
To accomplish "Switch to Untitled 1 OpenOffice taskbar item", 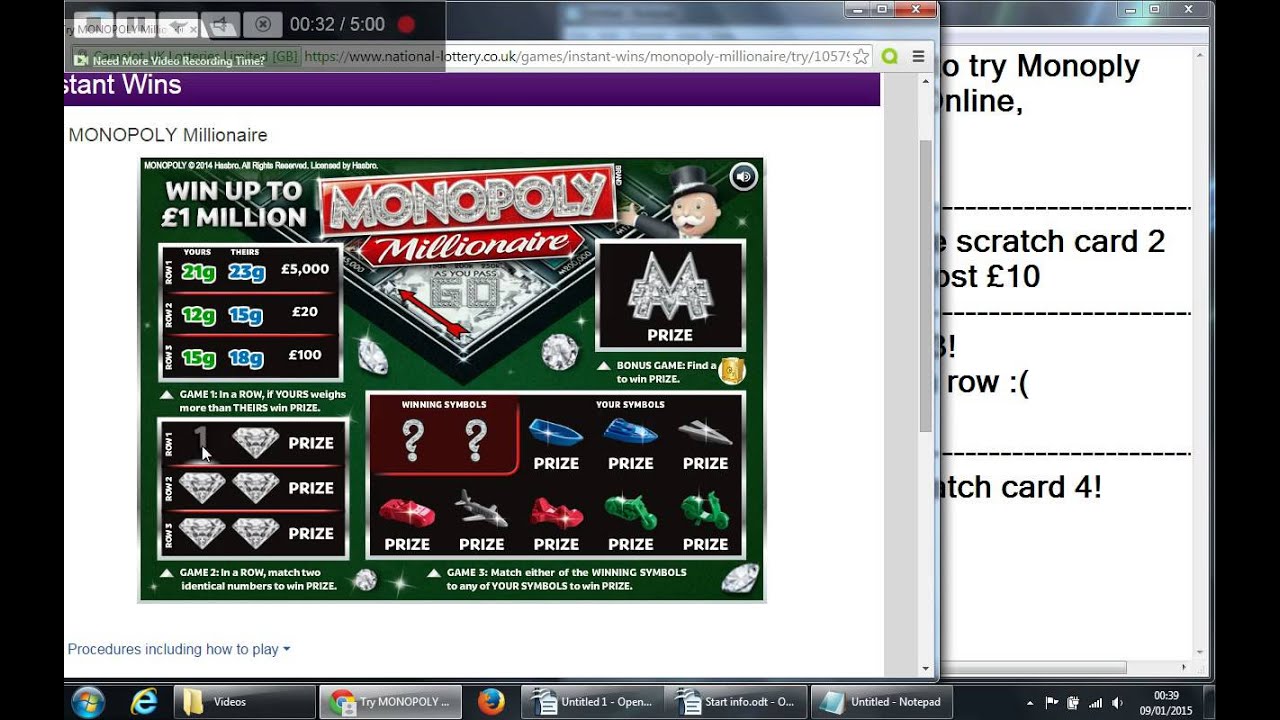I will point(594,702).
